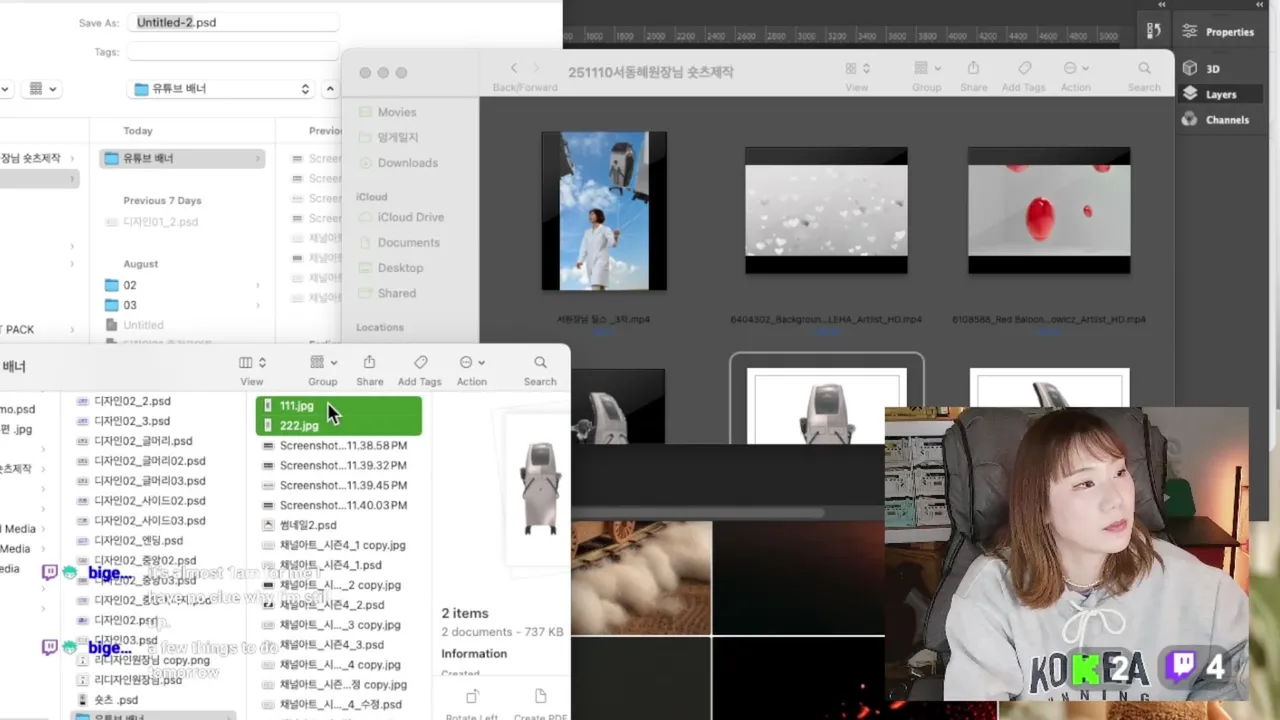Open the Channels panel icon
The image size is (1280, 720).
1189,119
